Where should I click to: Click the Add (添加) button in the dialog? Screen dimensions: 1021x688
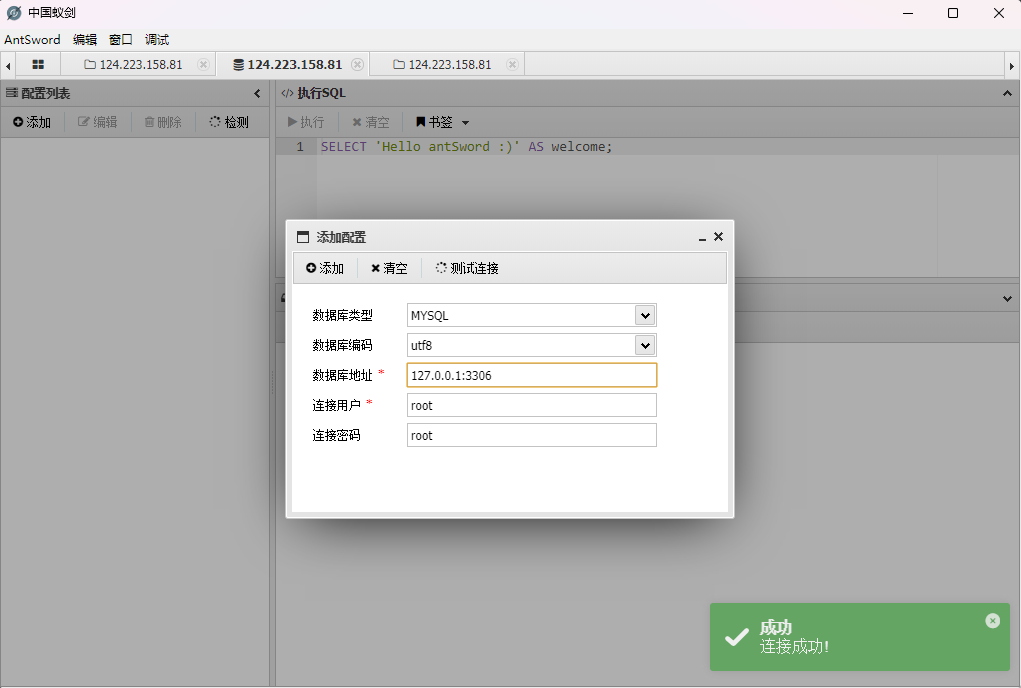[325, 268]
